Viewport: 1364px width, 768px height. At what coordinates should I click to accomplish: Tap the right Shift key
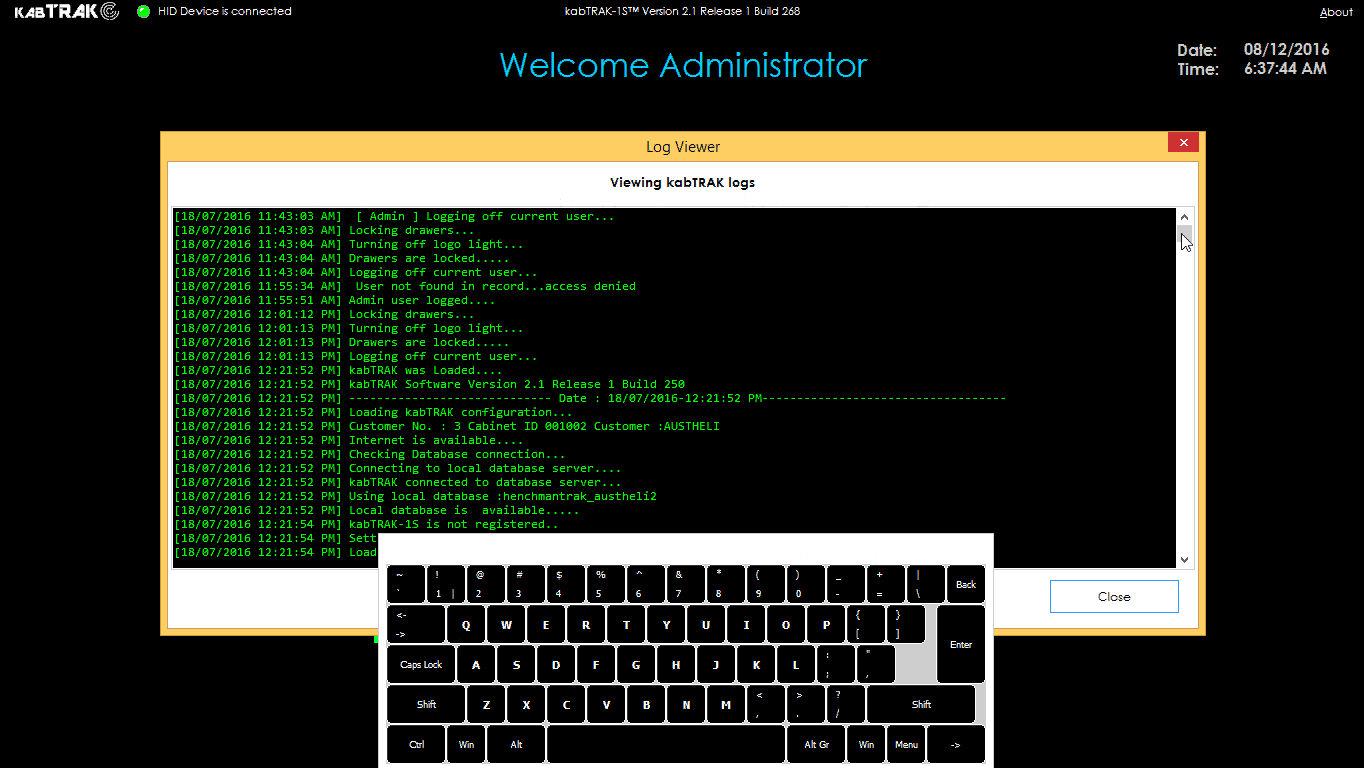[x=921, y=704]
